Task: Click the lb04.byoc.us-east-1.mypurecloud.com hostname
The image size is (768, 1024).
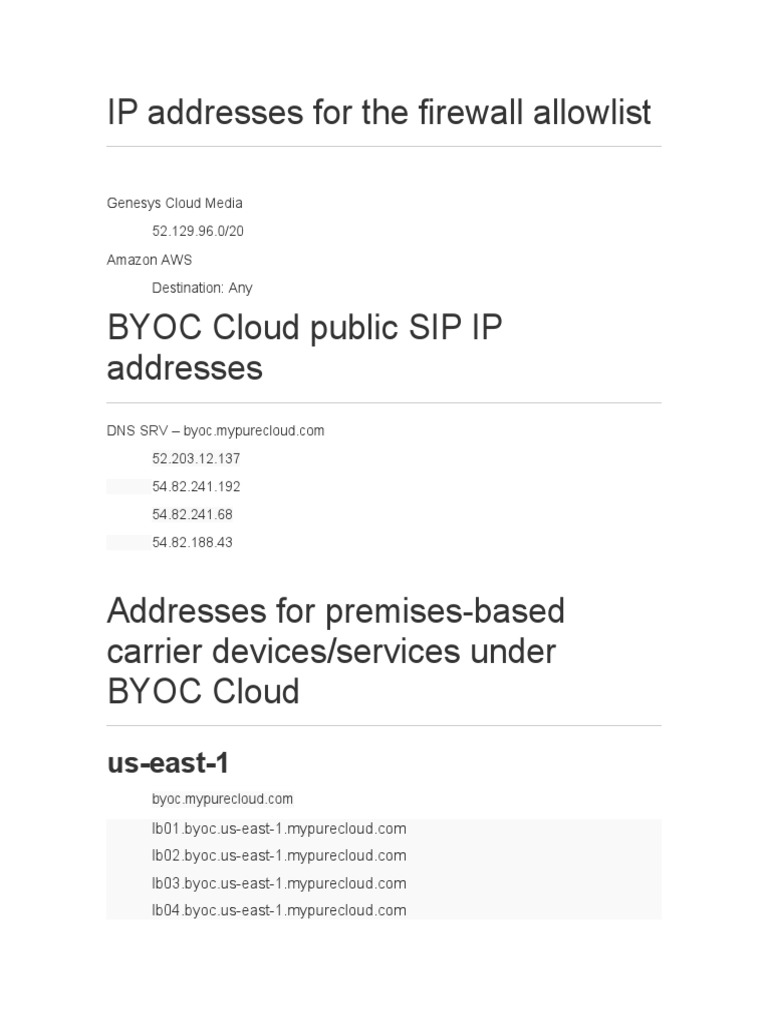Action: [x=279, y=911]
